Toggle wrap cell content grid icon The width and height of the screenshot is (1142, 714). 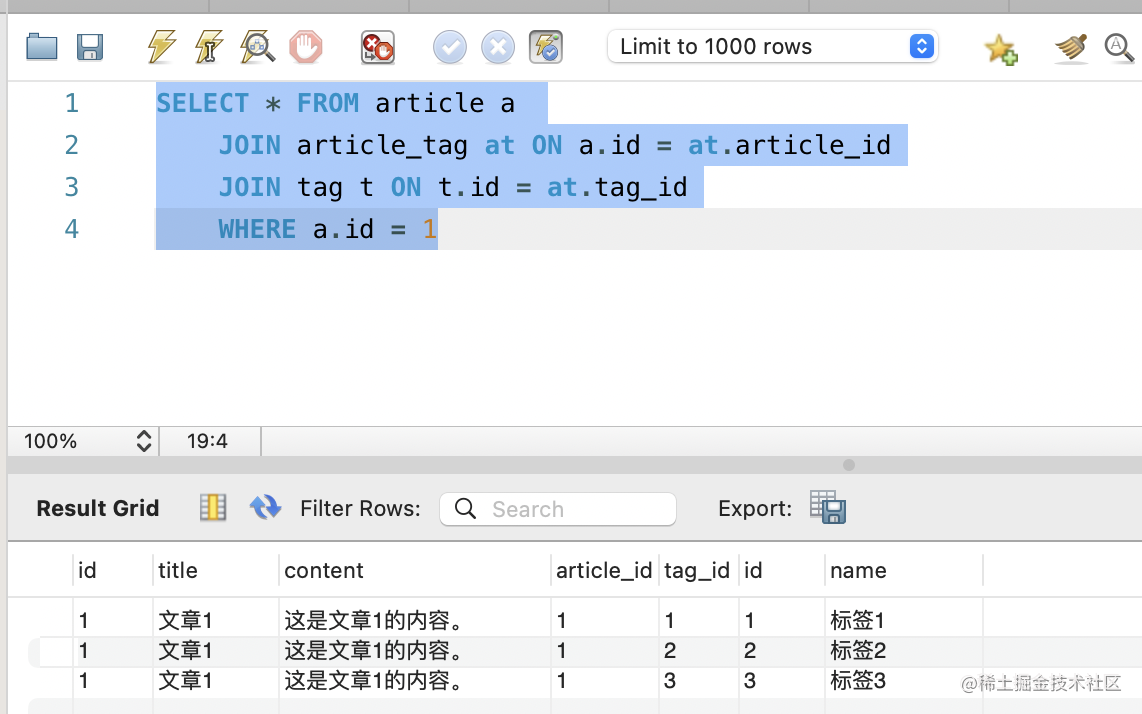[213, 508]
